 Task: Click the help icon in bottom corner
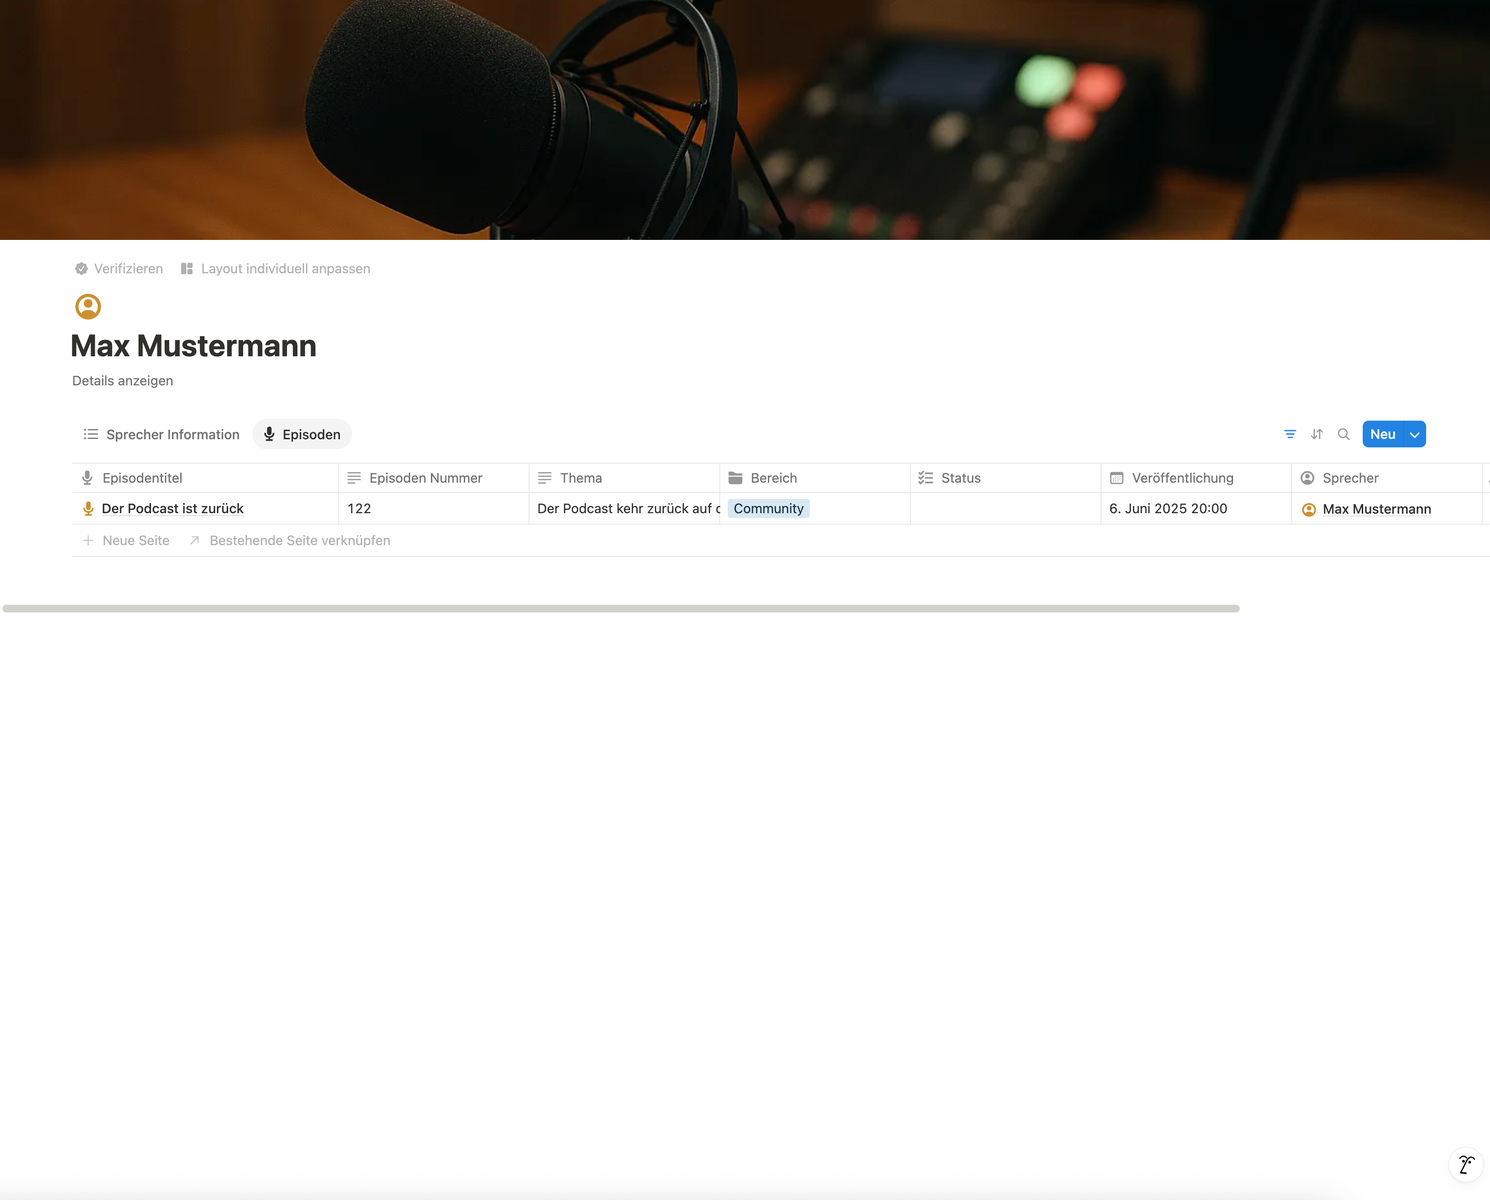click(1465, 1164)
